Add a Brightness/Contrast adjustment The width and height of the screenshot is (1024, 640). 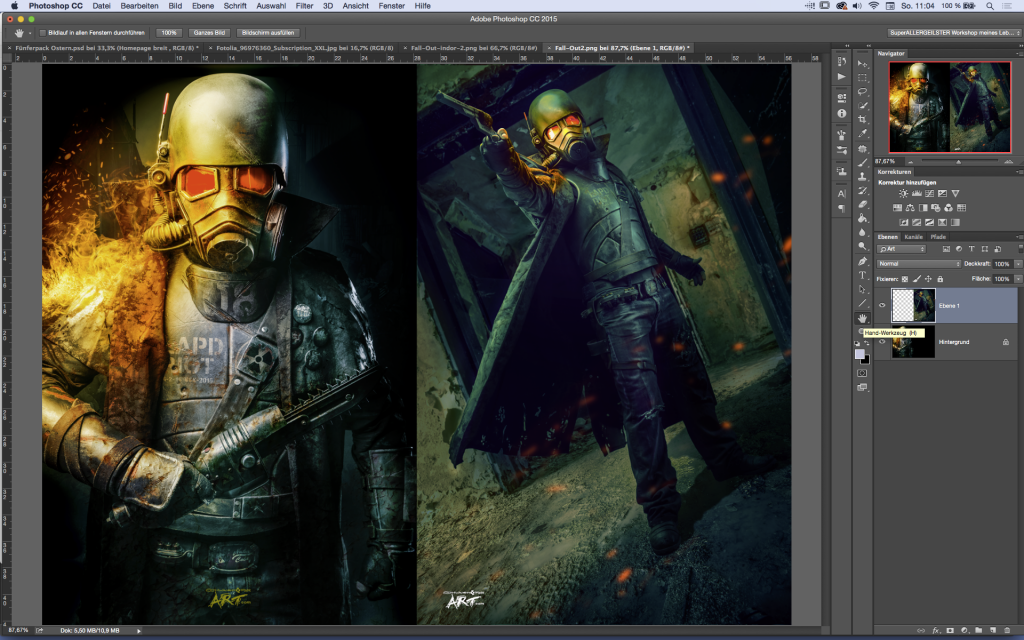[903, 194]
